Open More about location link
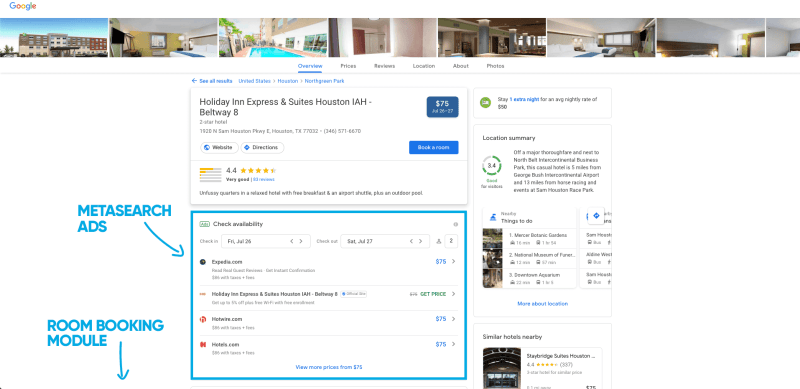Screen dimensions: 800x389 coord(542,304)
